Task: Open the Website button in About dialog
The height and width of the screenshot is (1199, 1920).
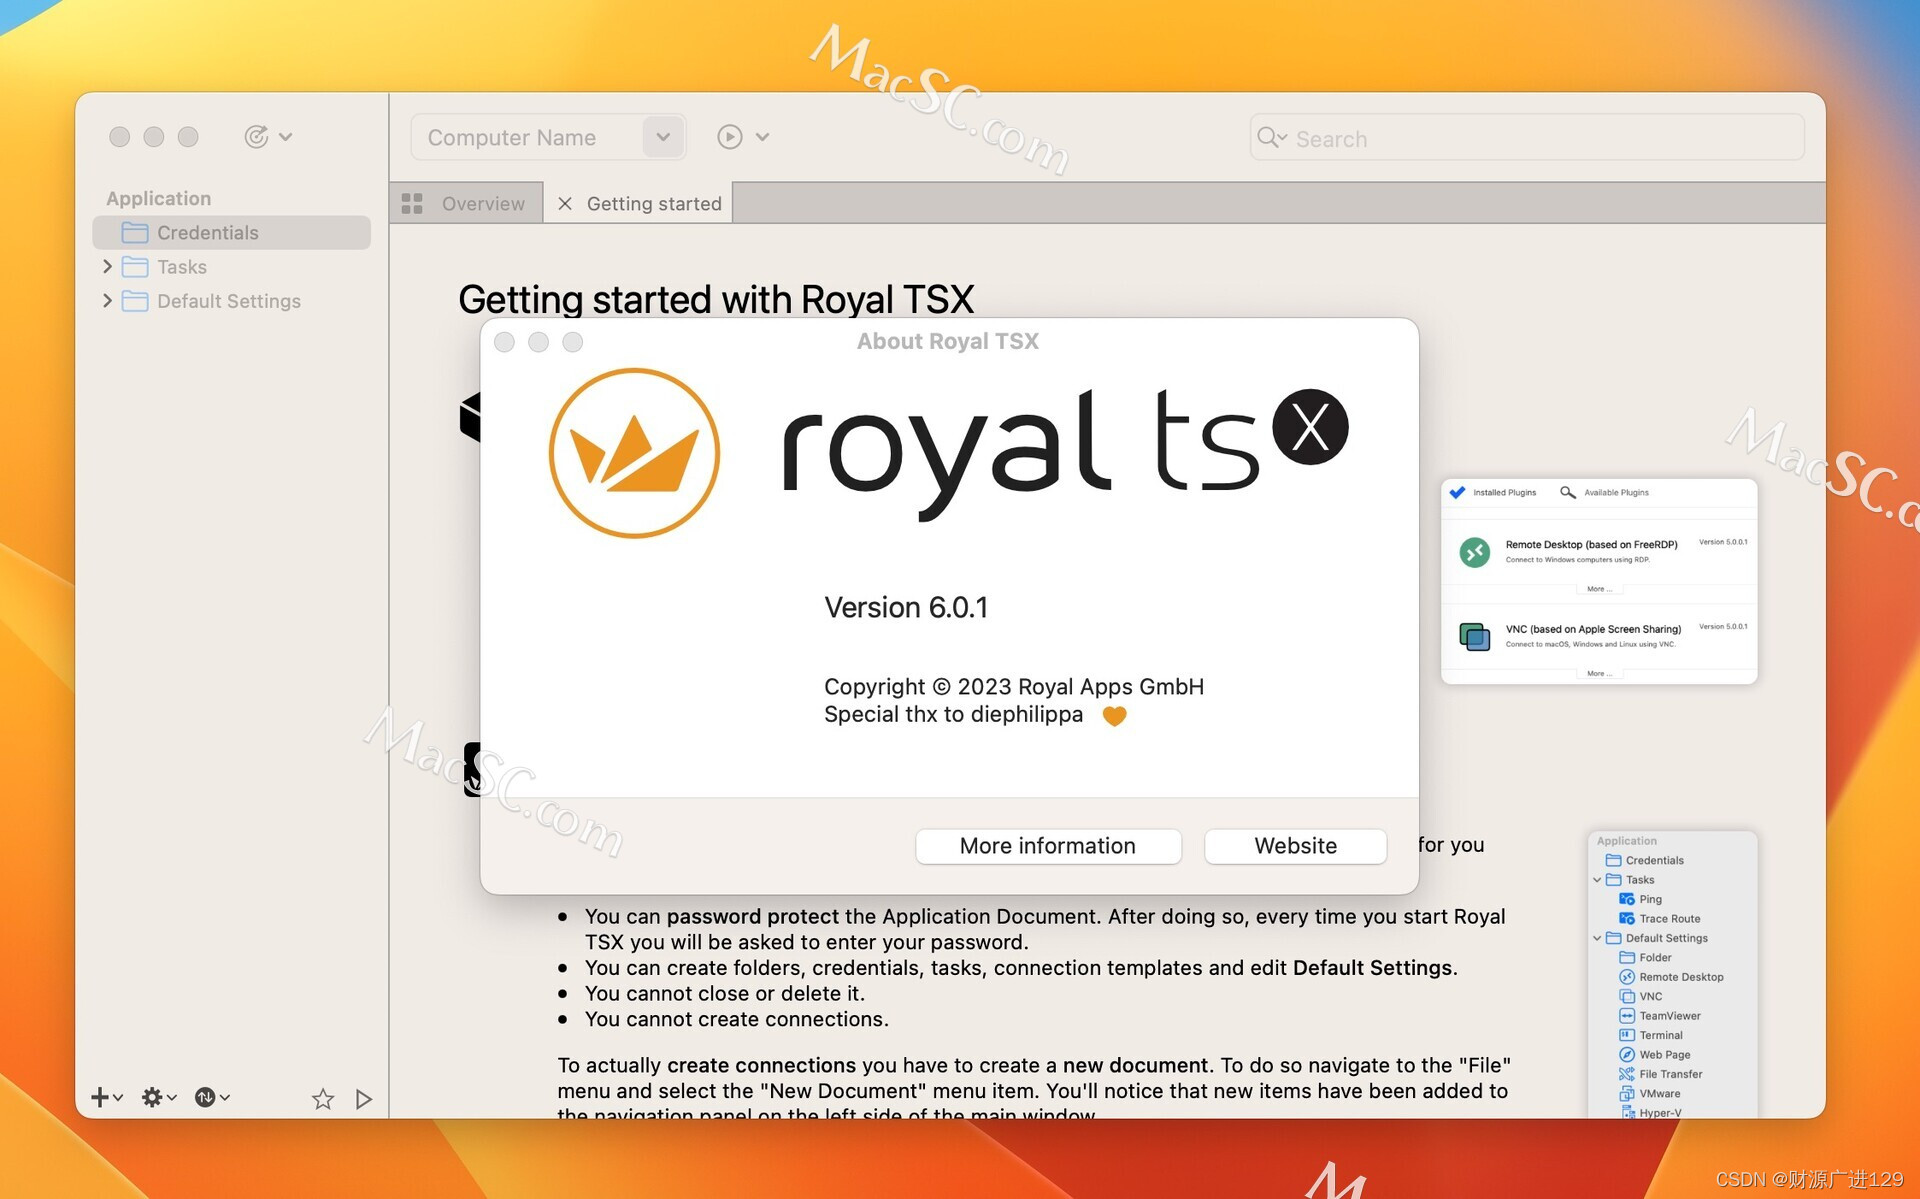Action: tap(1295, 845)
